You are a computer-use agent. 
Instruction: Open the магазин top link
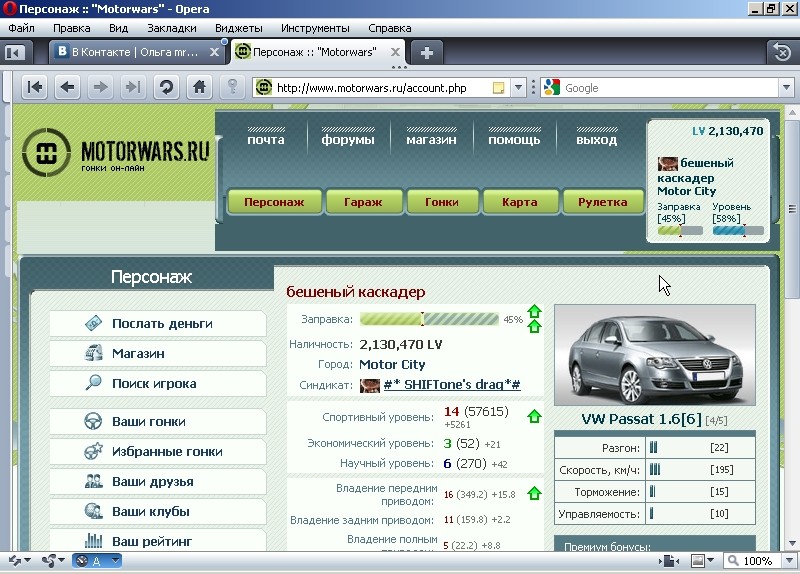tap(431, 140)
